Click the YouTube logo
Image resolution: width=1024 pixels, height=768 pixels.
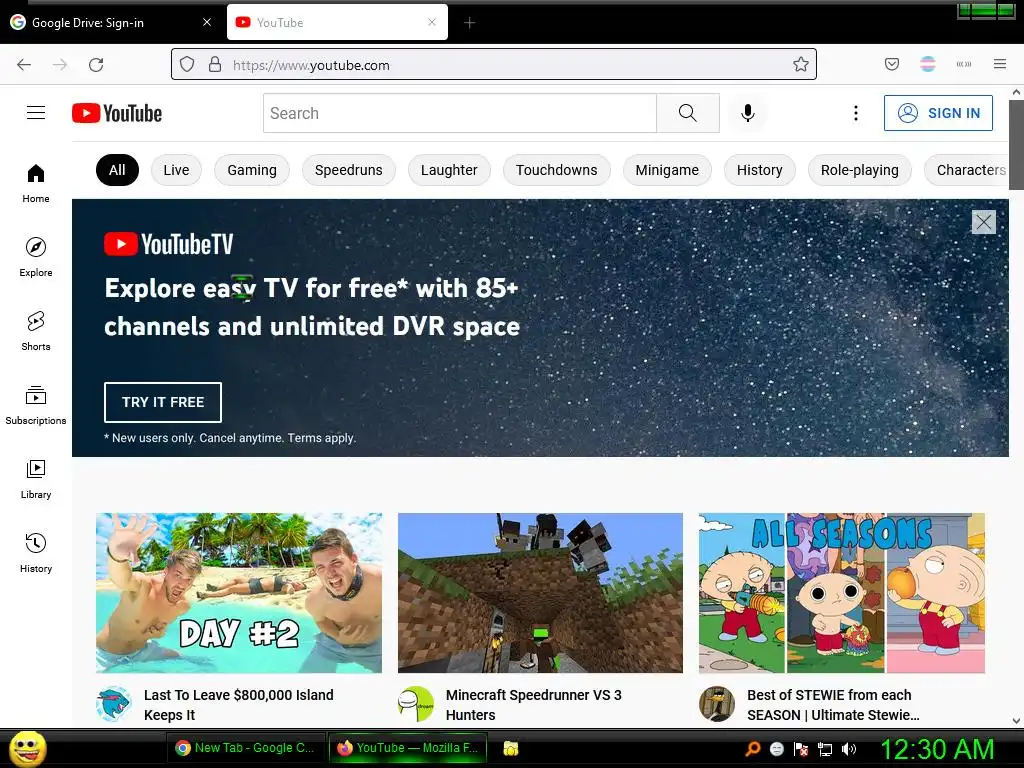117,113
